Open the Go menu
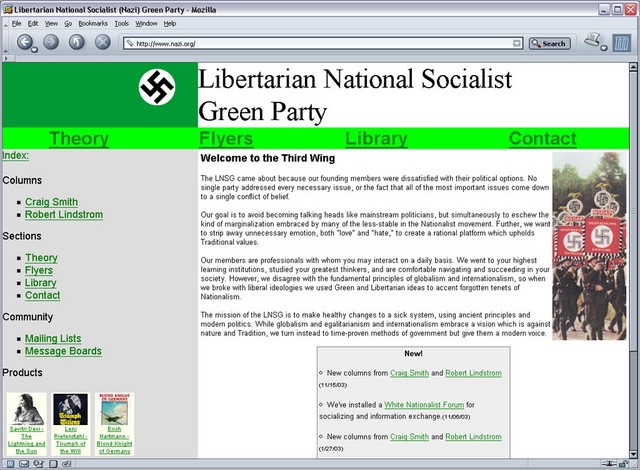The height and width of the screenshot is (470, 640). pos(68,24)
